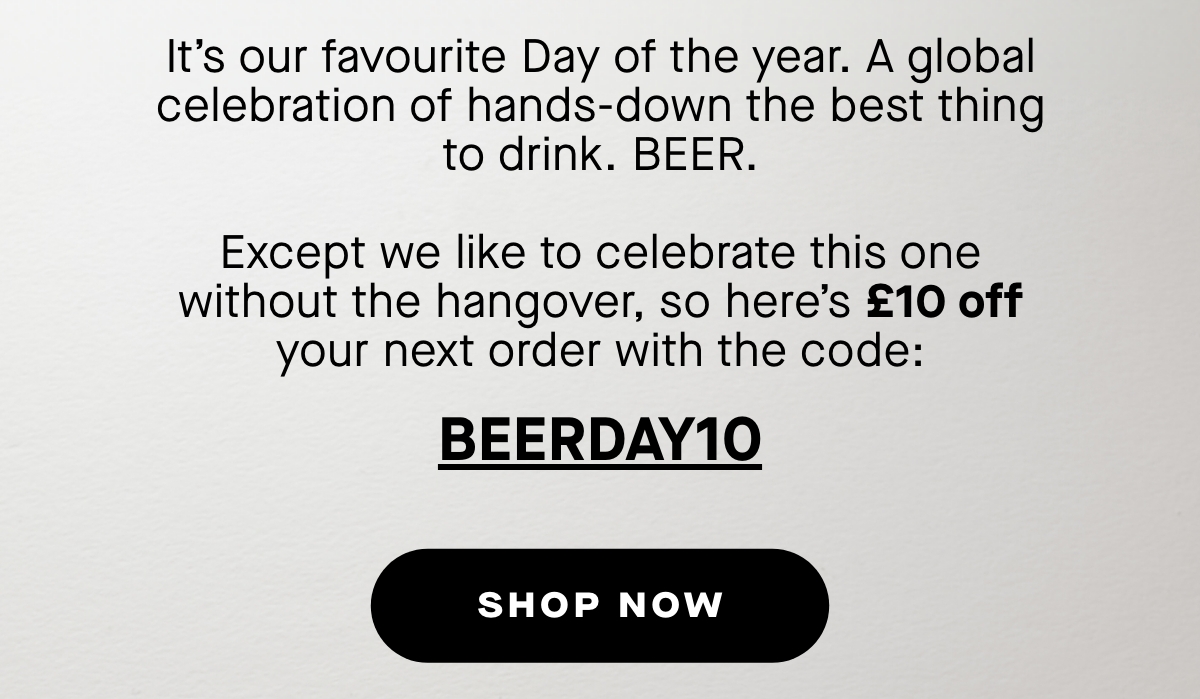Click the line "celebration of hands-down the best thing"

[x=600, y=107]
